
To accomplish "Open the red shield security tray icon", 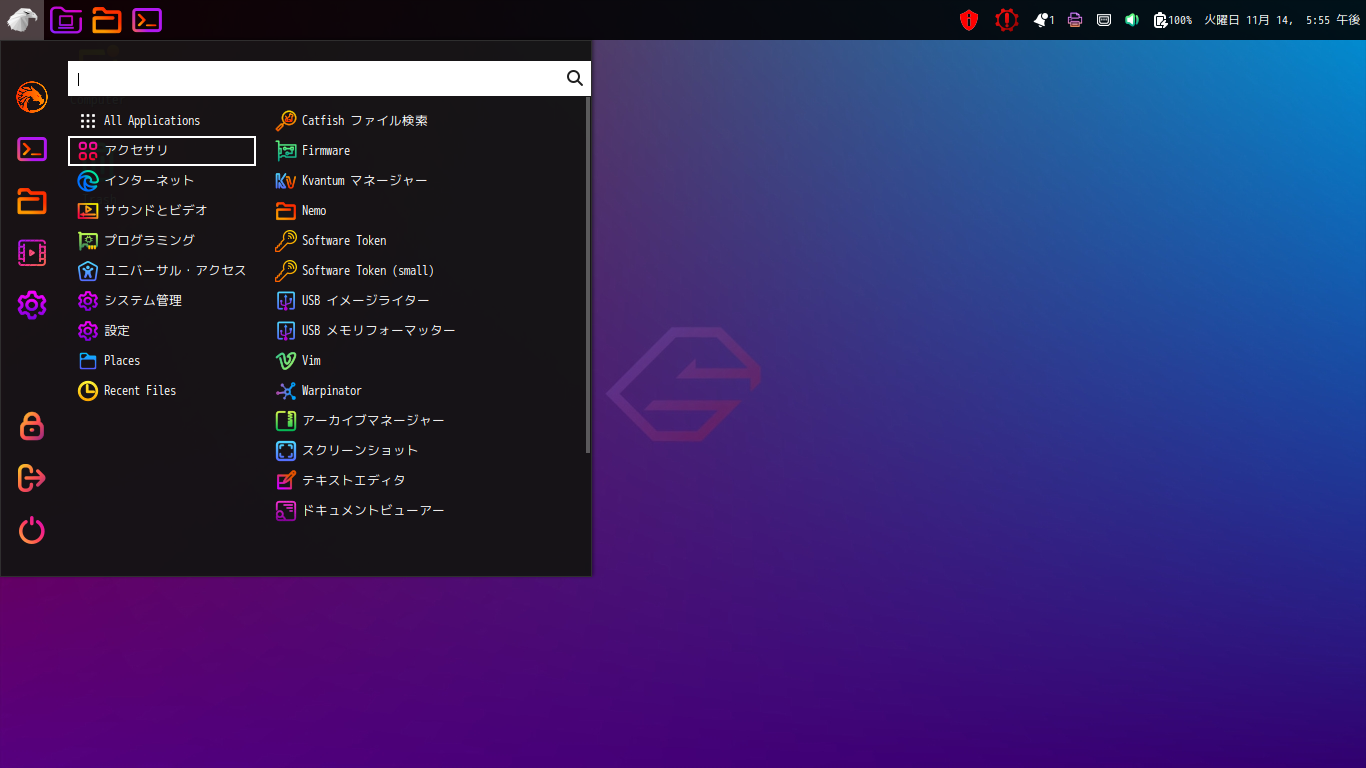I will 968,20.
